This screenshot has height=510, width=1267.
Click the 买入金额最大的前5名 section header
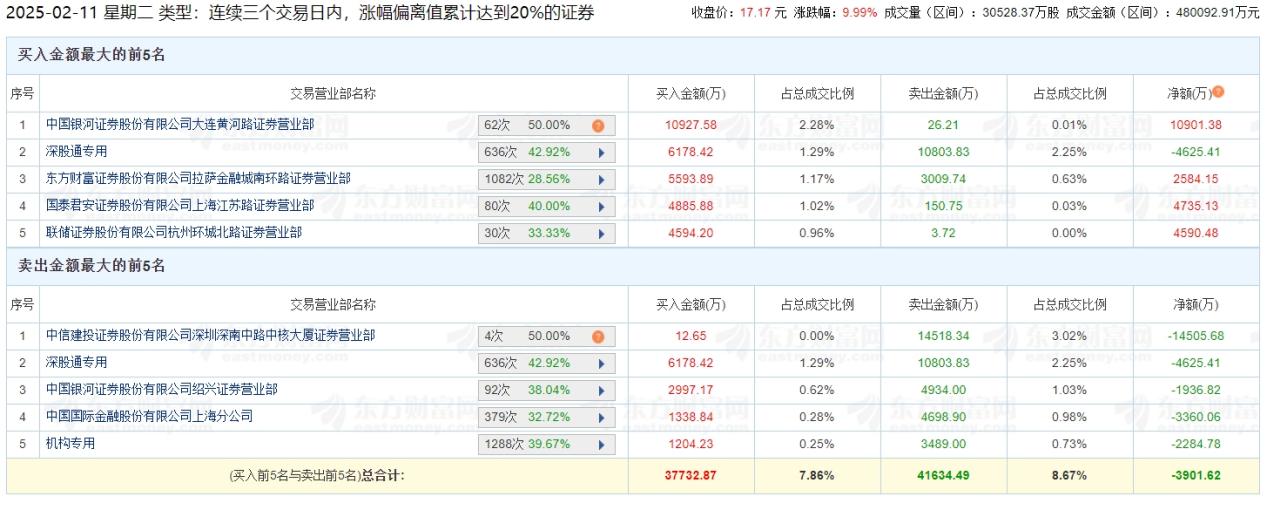pos(92,55)
